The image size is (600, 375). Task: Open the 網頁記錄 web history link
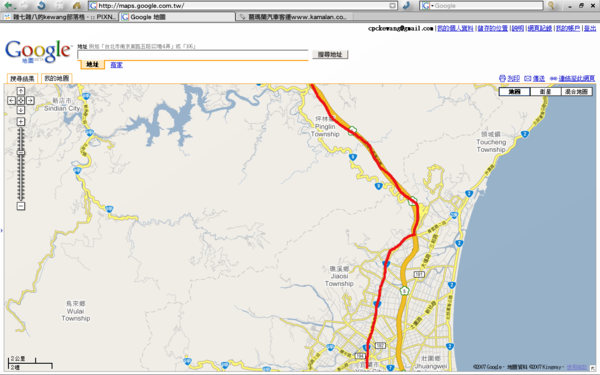[540, 28]
